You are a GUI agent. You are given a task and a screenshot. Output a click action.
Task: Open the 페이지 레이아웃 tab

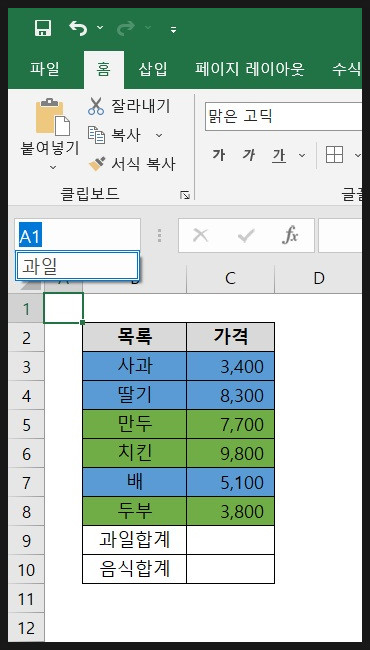tap(250, 69)
